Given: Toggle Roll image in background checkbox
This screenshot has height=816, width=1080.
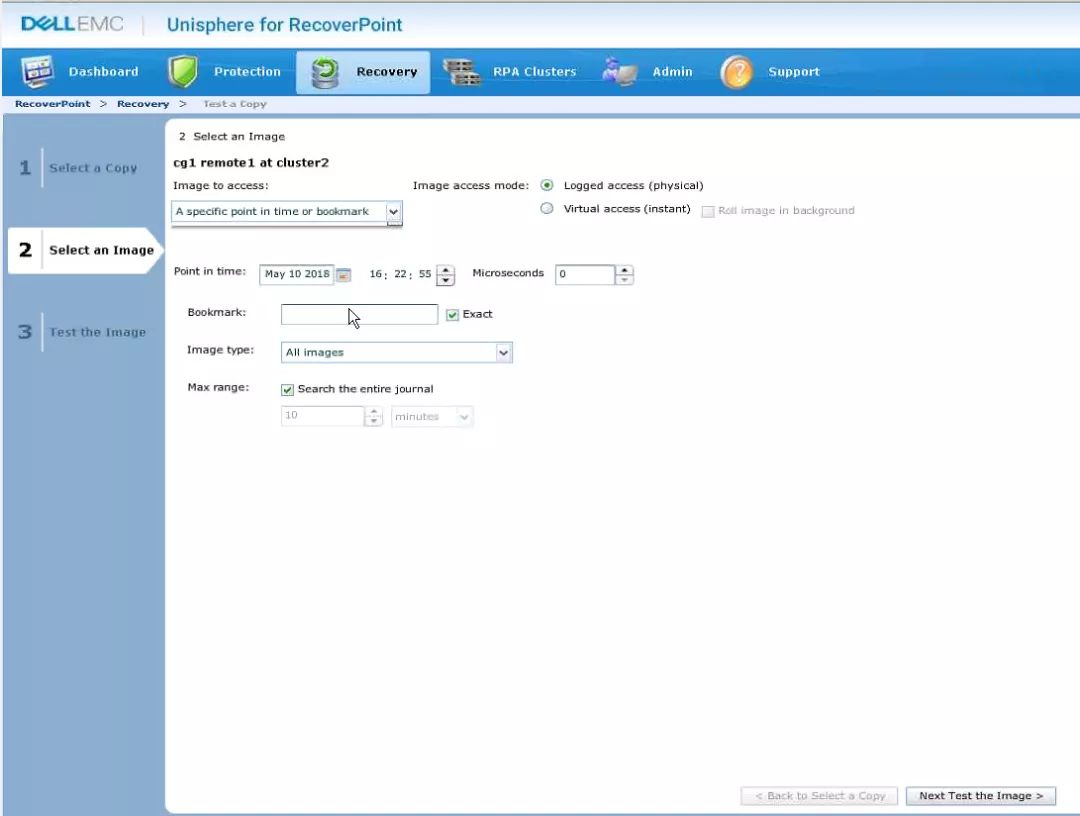Looking at the screenshot, I should point(707,211).
